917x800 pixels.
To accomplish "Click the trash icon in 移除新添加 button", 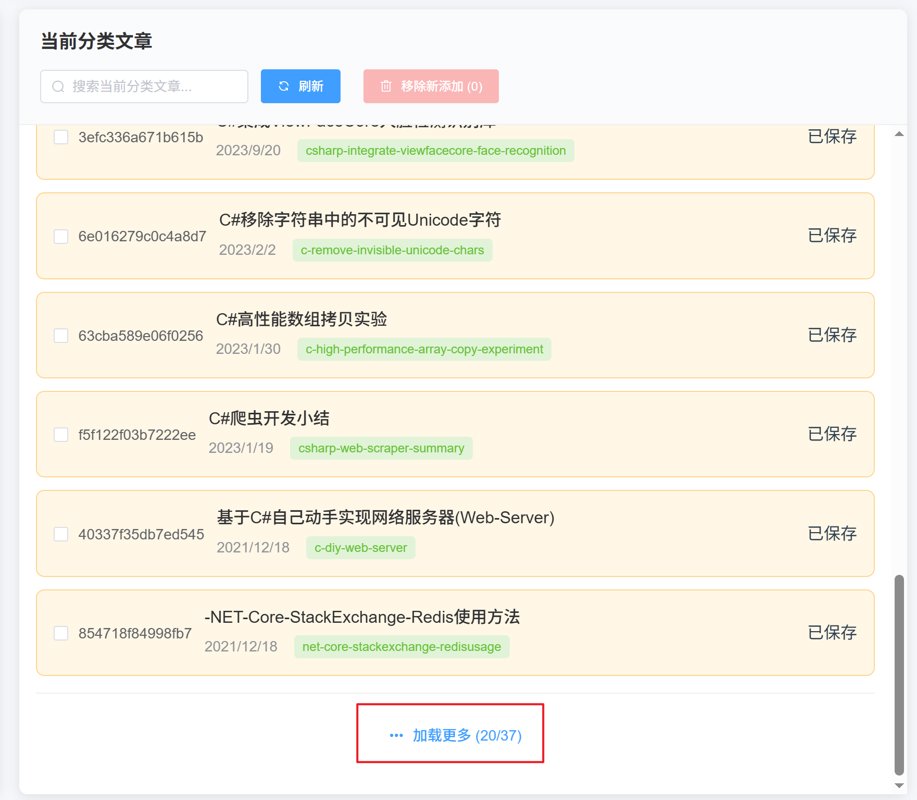I will click(x=386, y=87).
